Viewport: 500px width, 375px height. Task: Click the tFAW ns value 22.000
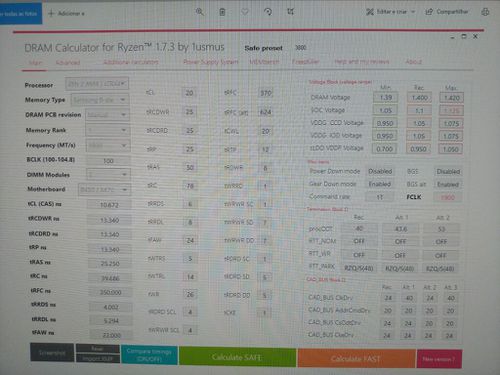pyautogui.click(x=111, y=335)
